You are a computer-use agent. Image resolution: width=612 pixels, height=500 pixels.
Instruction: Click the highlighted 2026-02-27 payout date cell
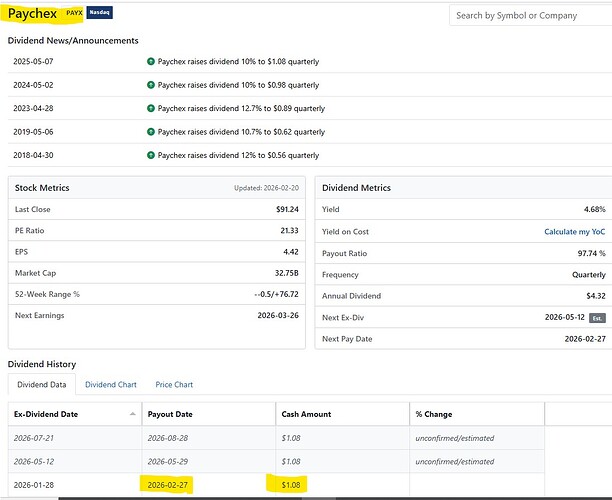click(169, 485)
